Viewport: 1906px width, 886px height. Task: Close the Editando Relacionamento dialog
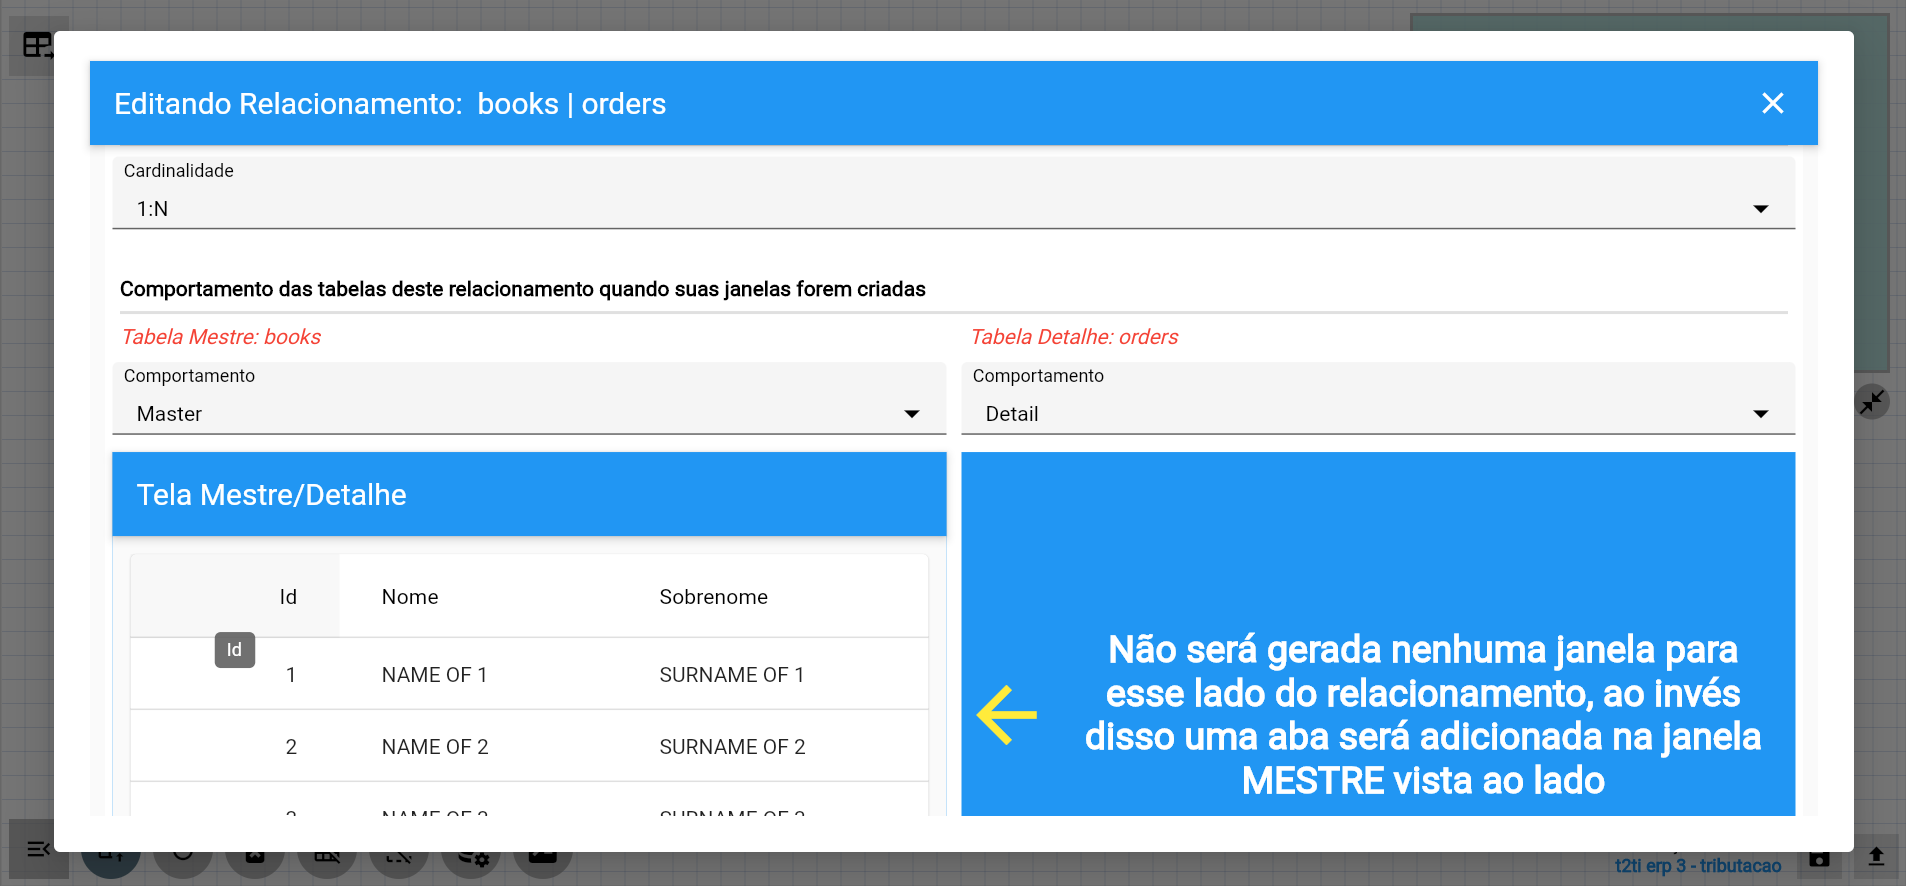click(1772, 103)
